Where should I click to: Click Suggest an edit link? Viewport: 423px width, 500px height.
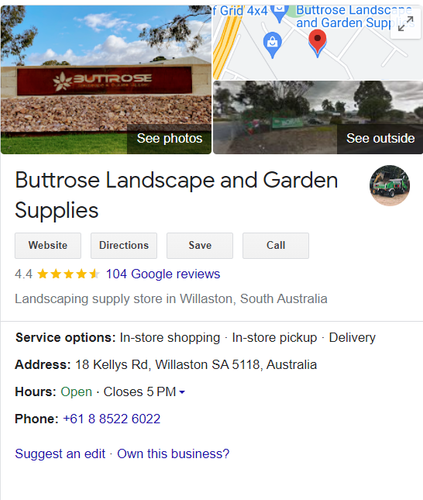click(x=60, y=454)
